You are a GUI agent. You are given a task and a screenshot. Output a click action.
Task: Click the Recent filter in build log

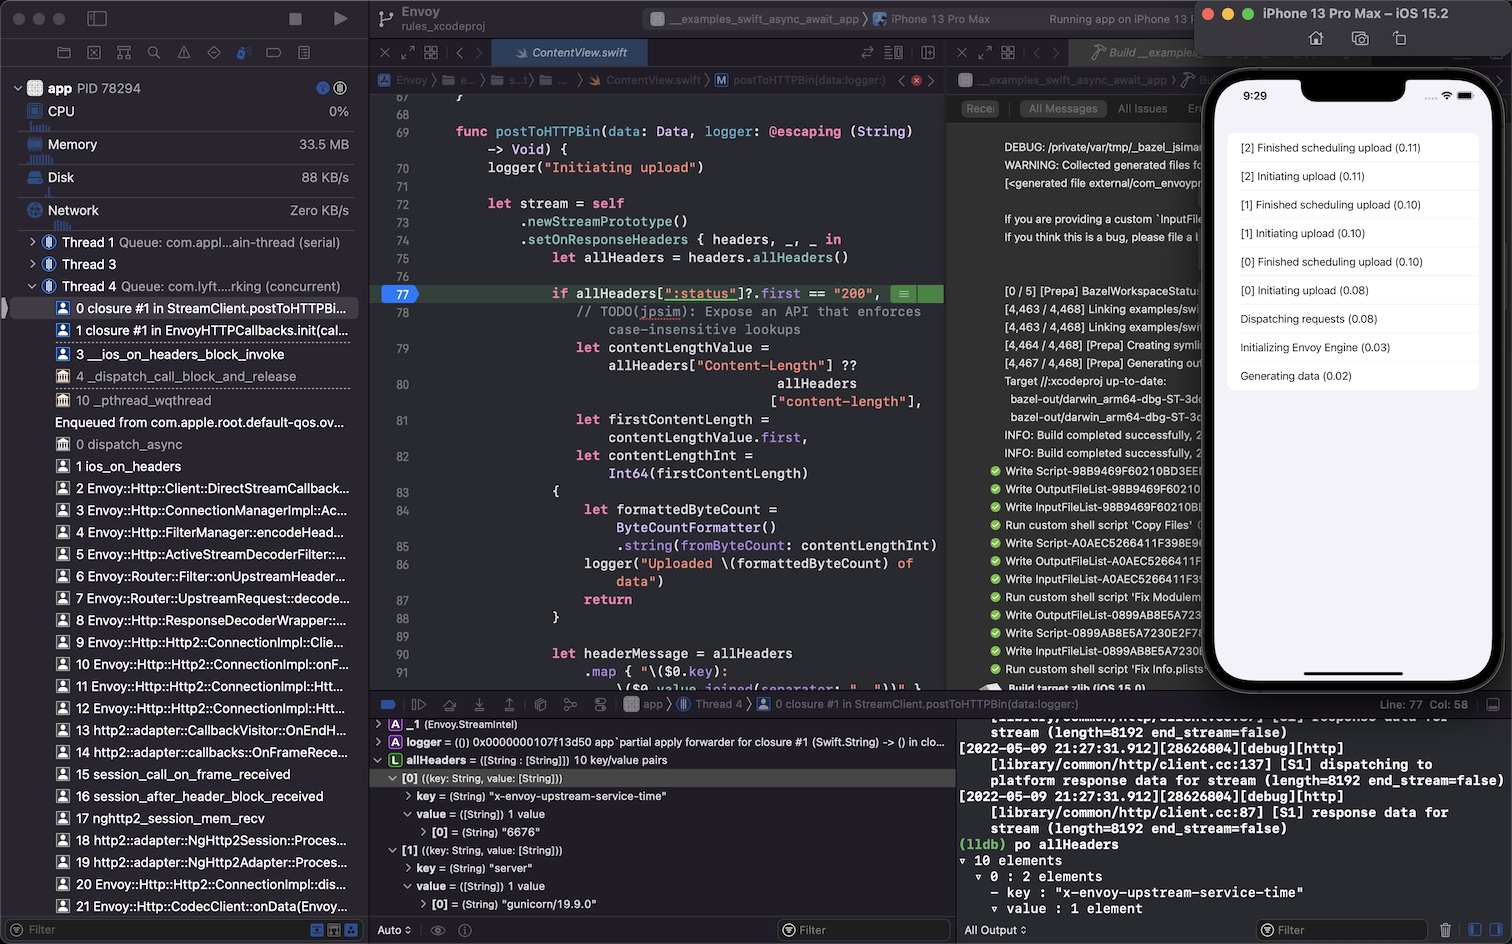tap(980, 108)
